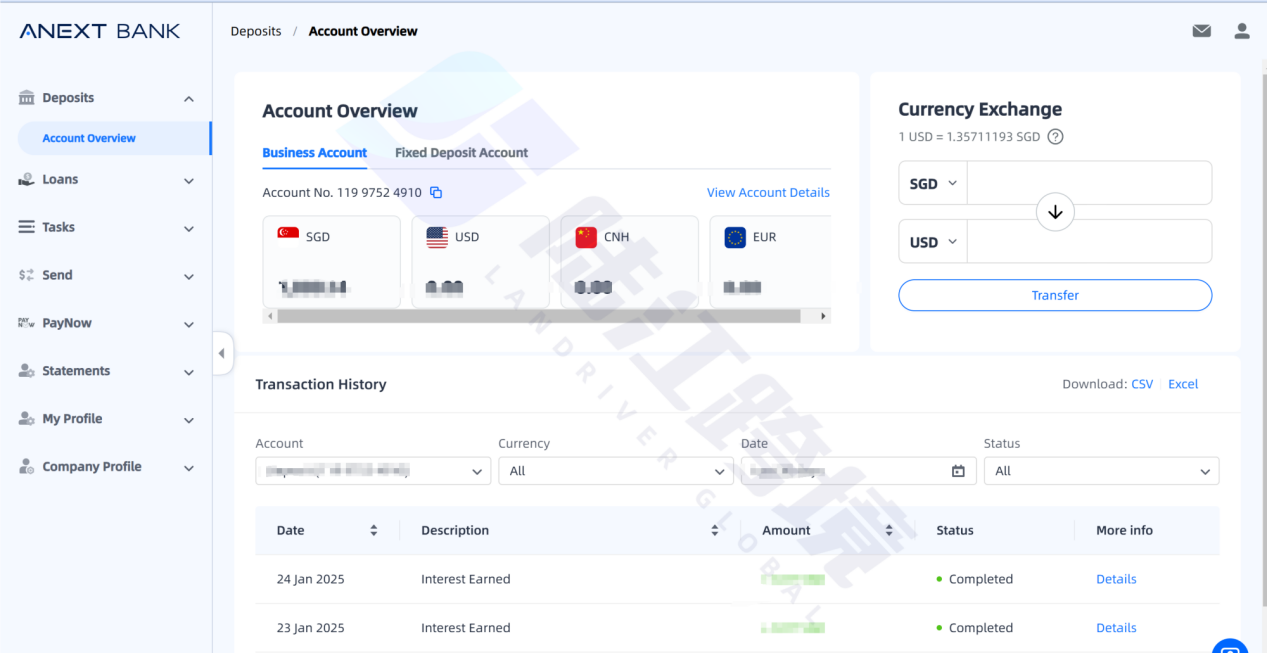Sort by Amount column arrows
Screen dimensions: 1267x653
pos(889,530)
